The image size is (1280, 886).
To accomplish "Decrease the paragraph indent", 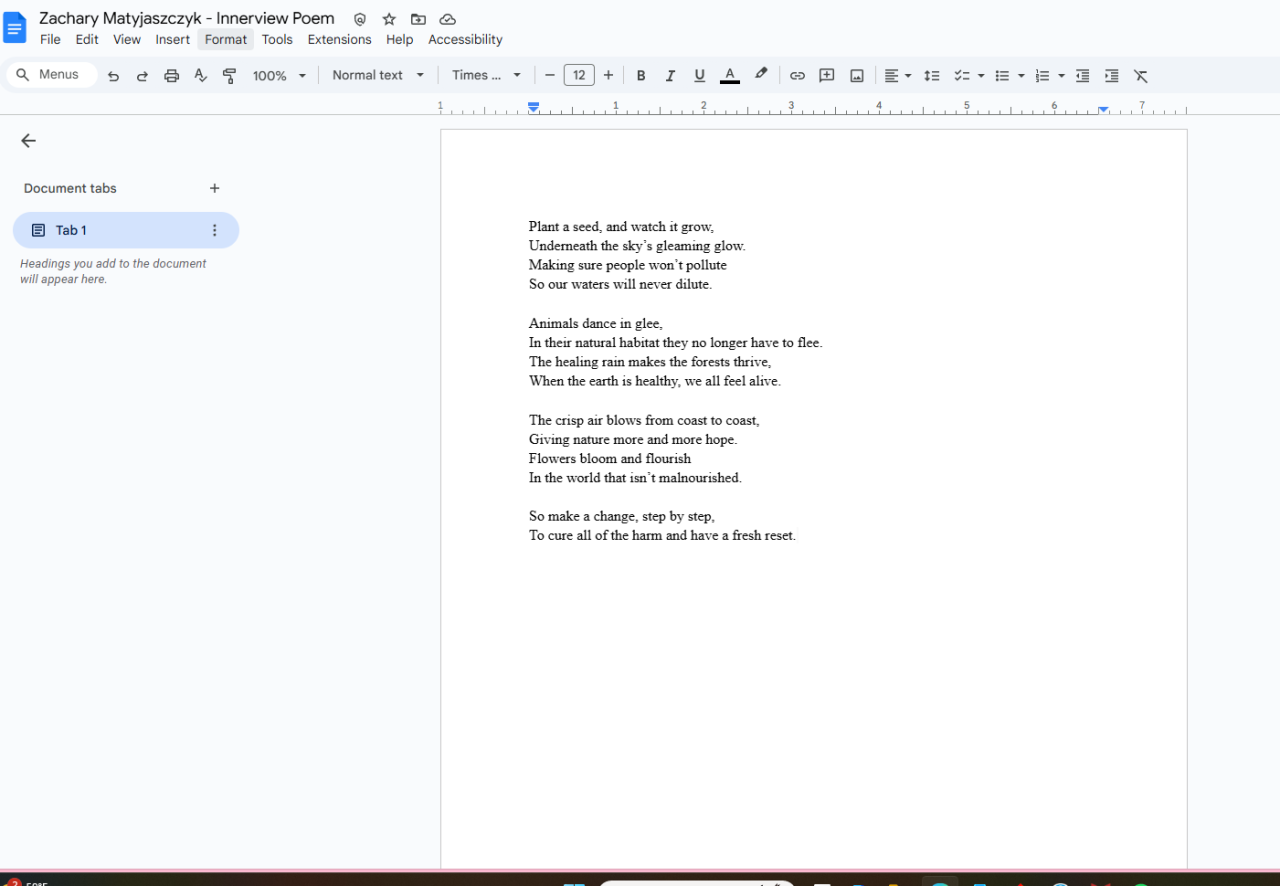I will tap(1082, 75).
